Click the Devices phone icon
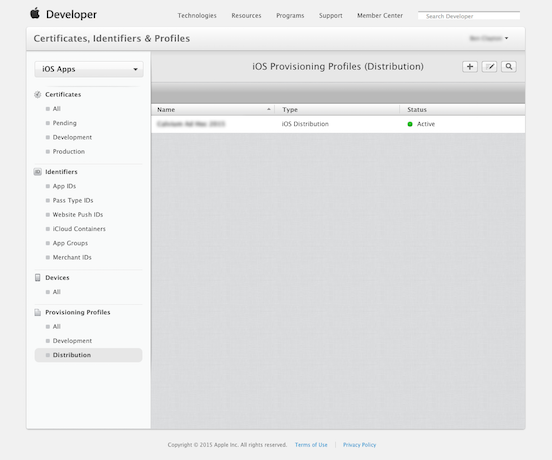The image size is (552, 460). (37, 278)
